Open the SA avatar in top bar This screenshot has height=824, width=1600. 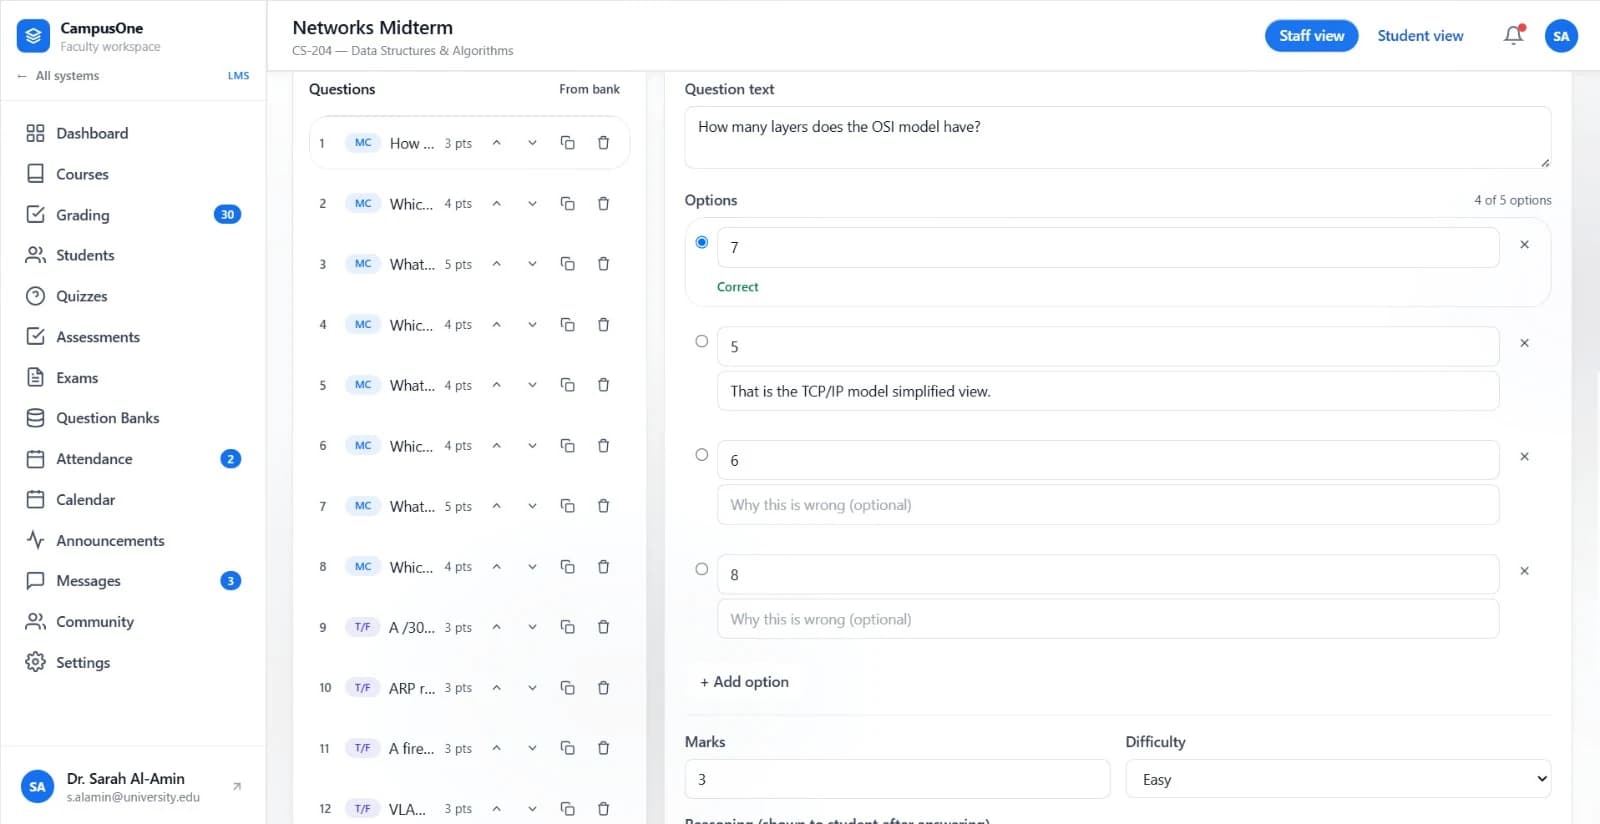click(1561, 36)
